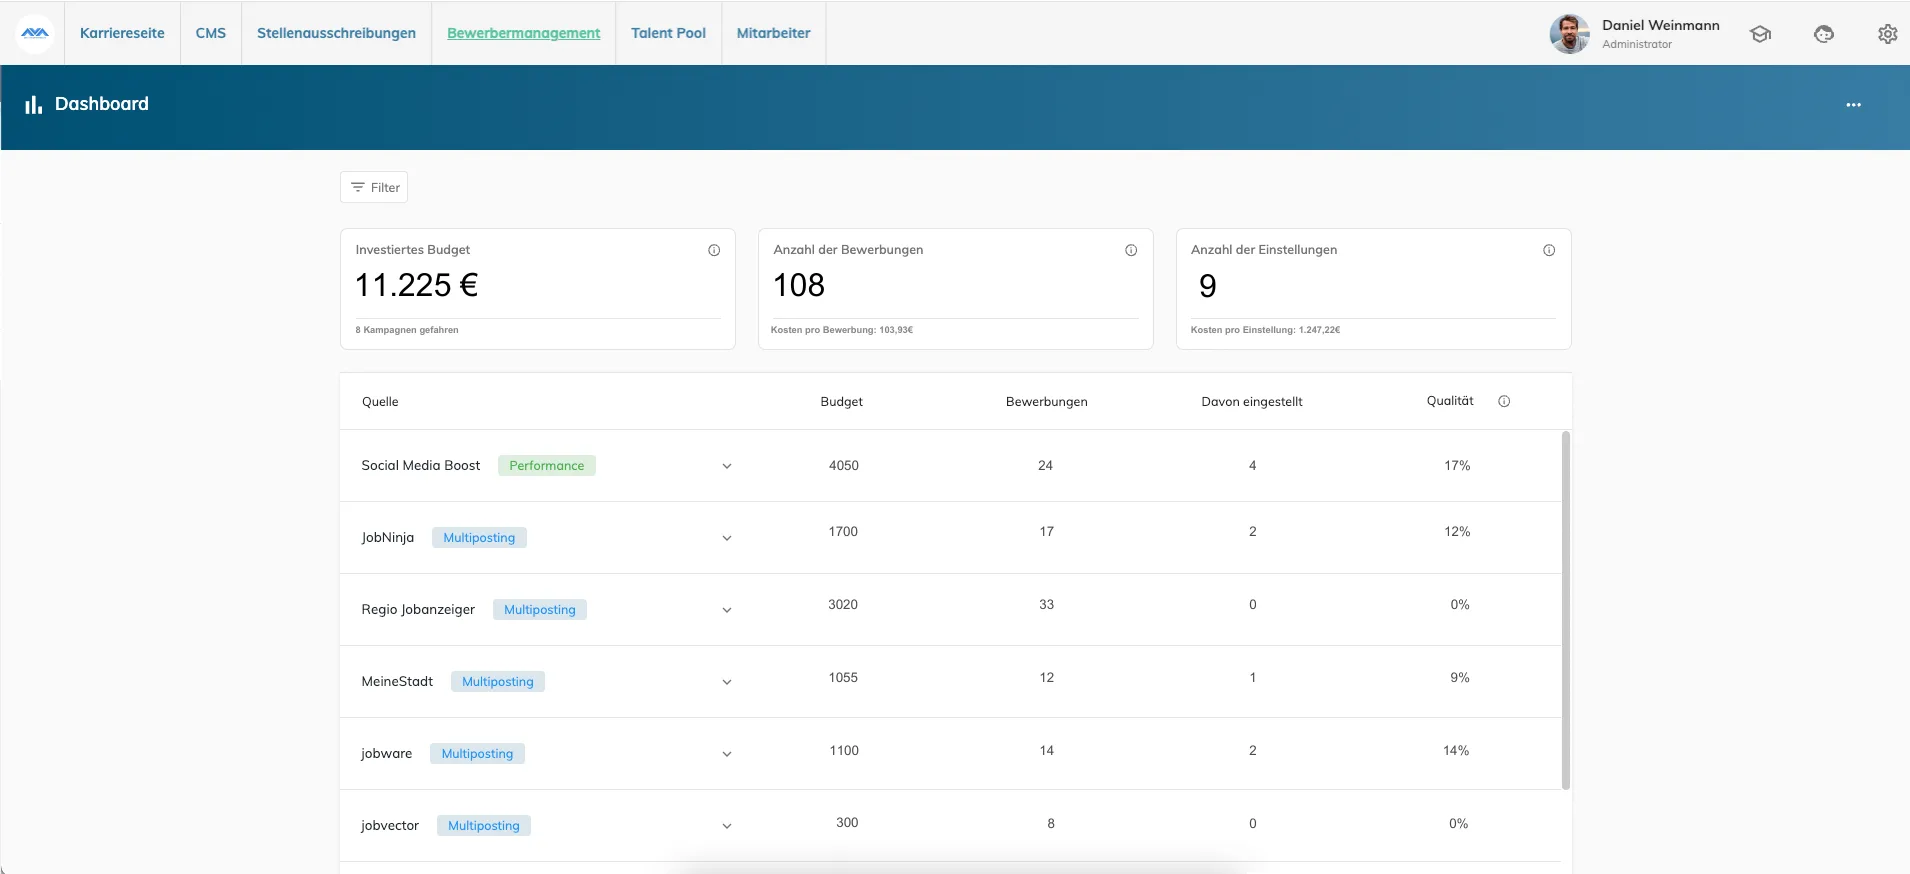This screenshot has width=1910, height=874.
Task: Click info icon on Anzahl der Bewerbungen card
Action: click(1131, 250)
